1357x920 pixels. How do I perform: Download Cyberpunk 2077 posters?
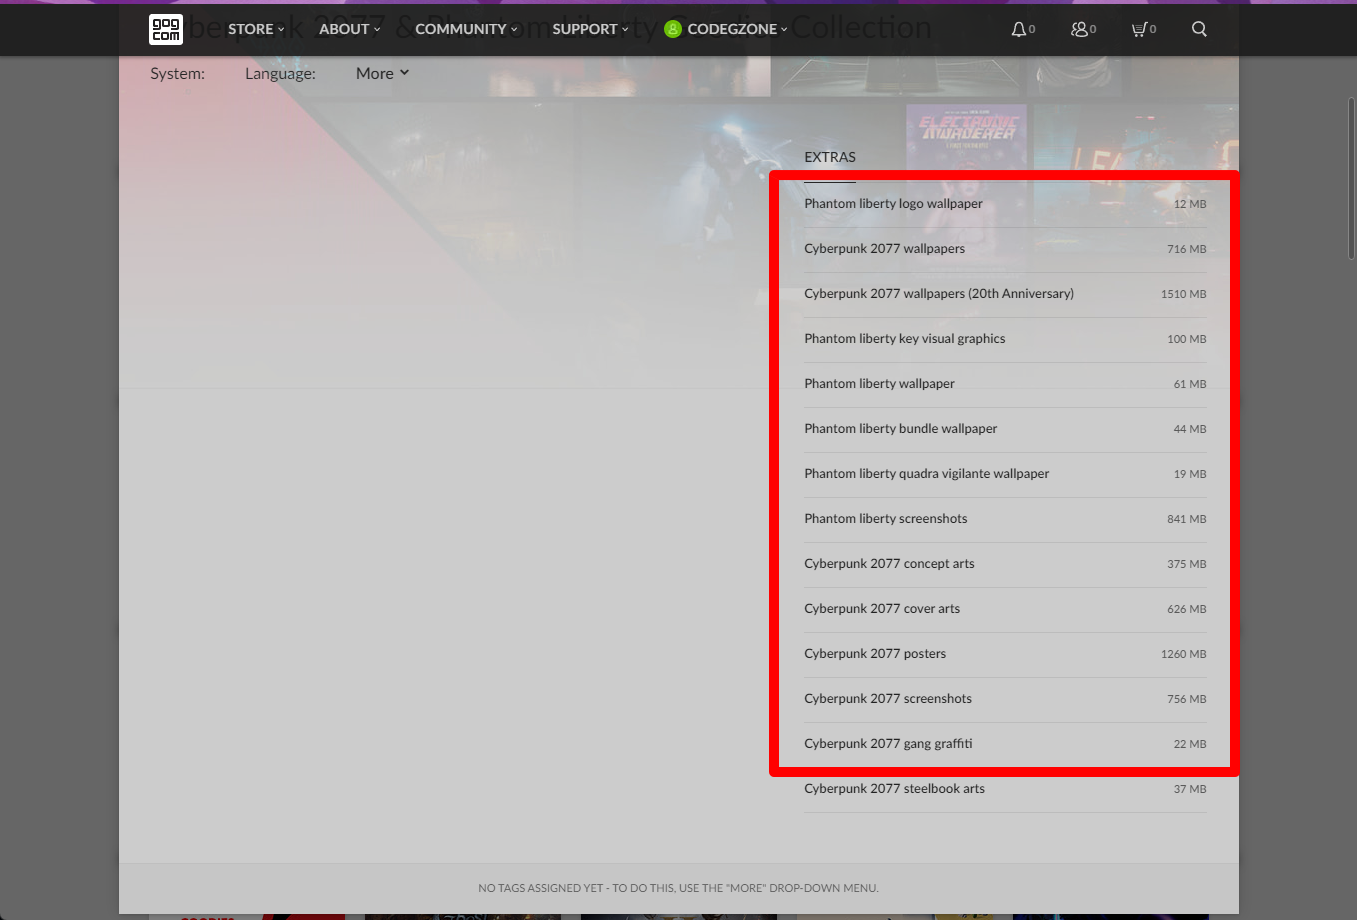coord(1005,654)
